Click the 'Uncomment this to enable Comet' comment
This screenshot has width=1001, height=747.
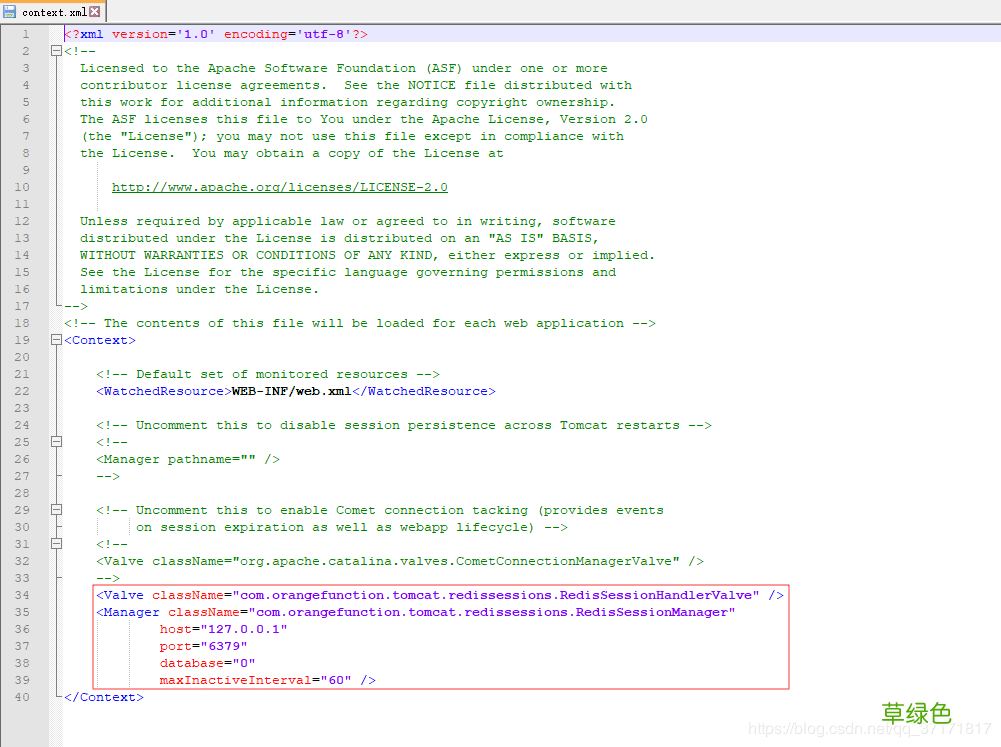click(x=380, y=510)
